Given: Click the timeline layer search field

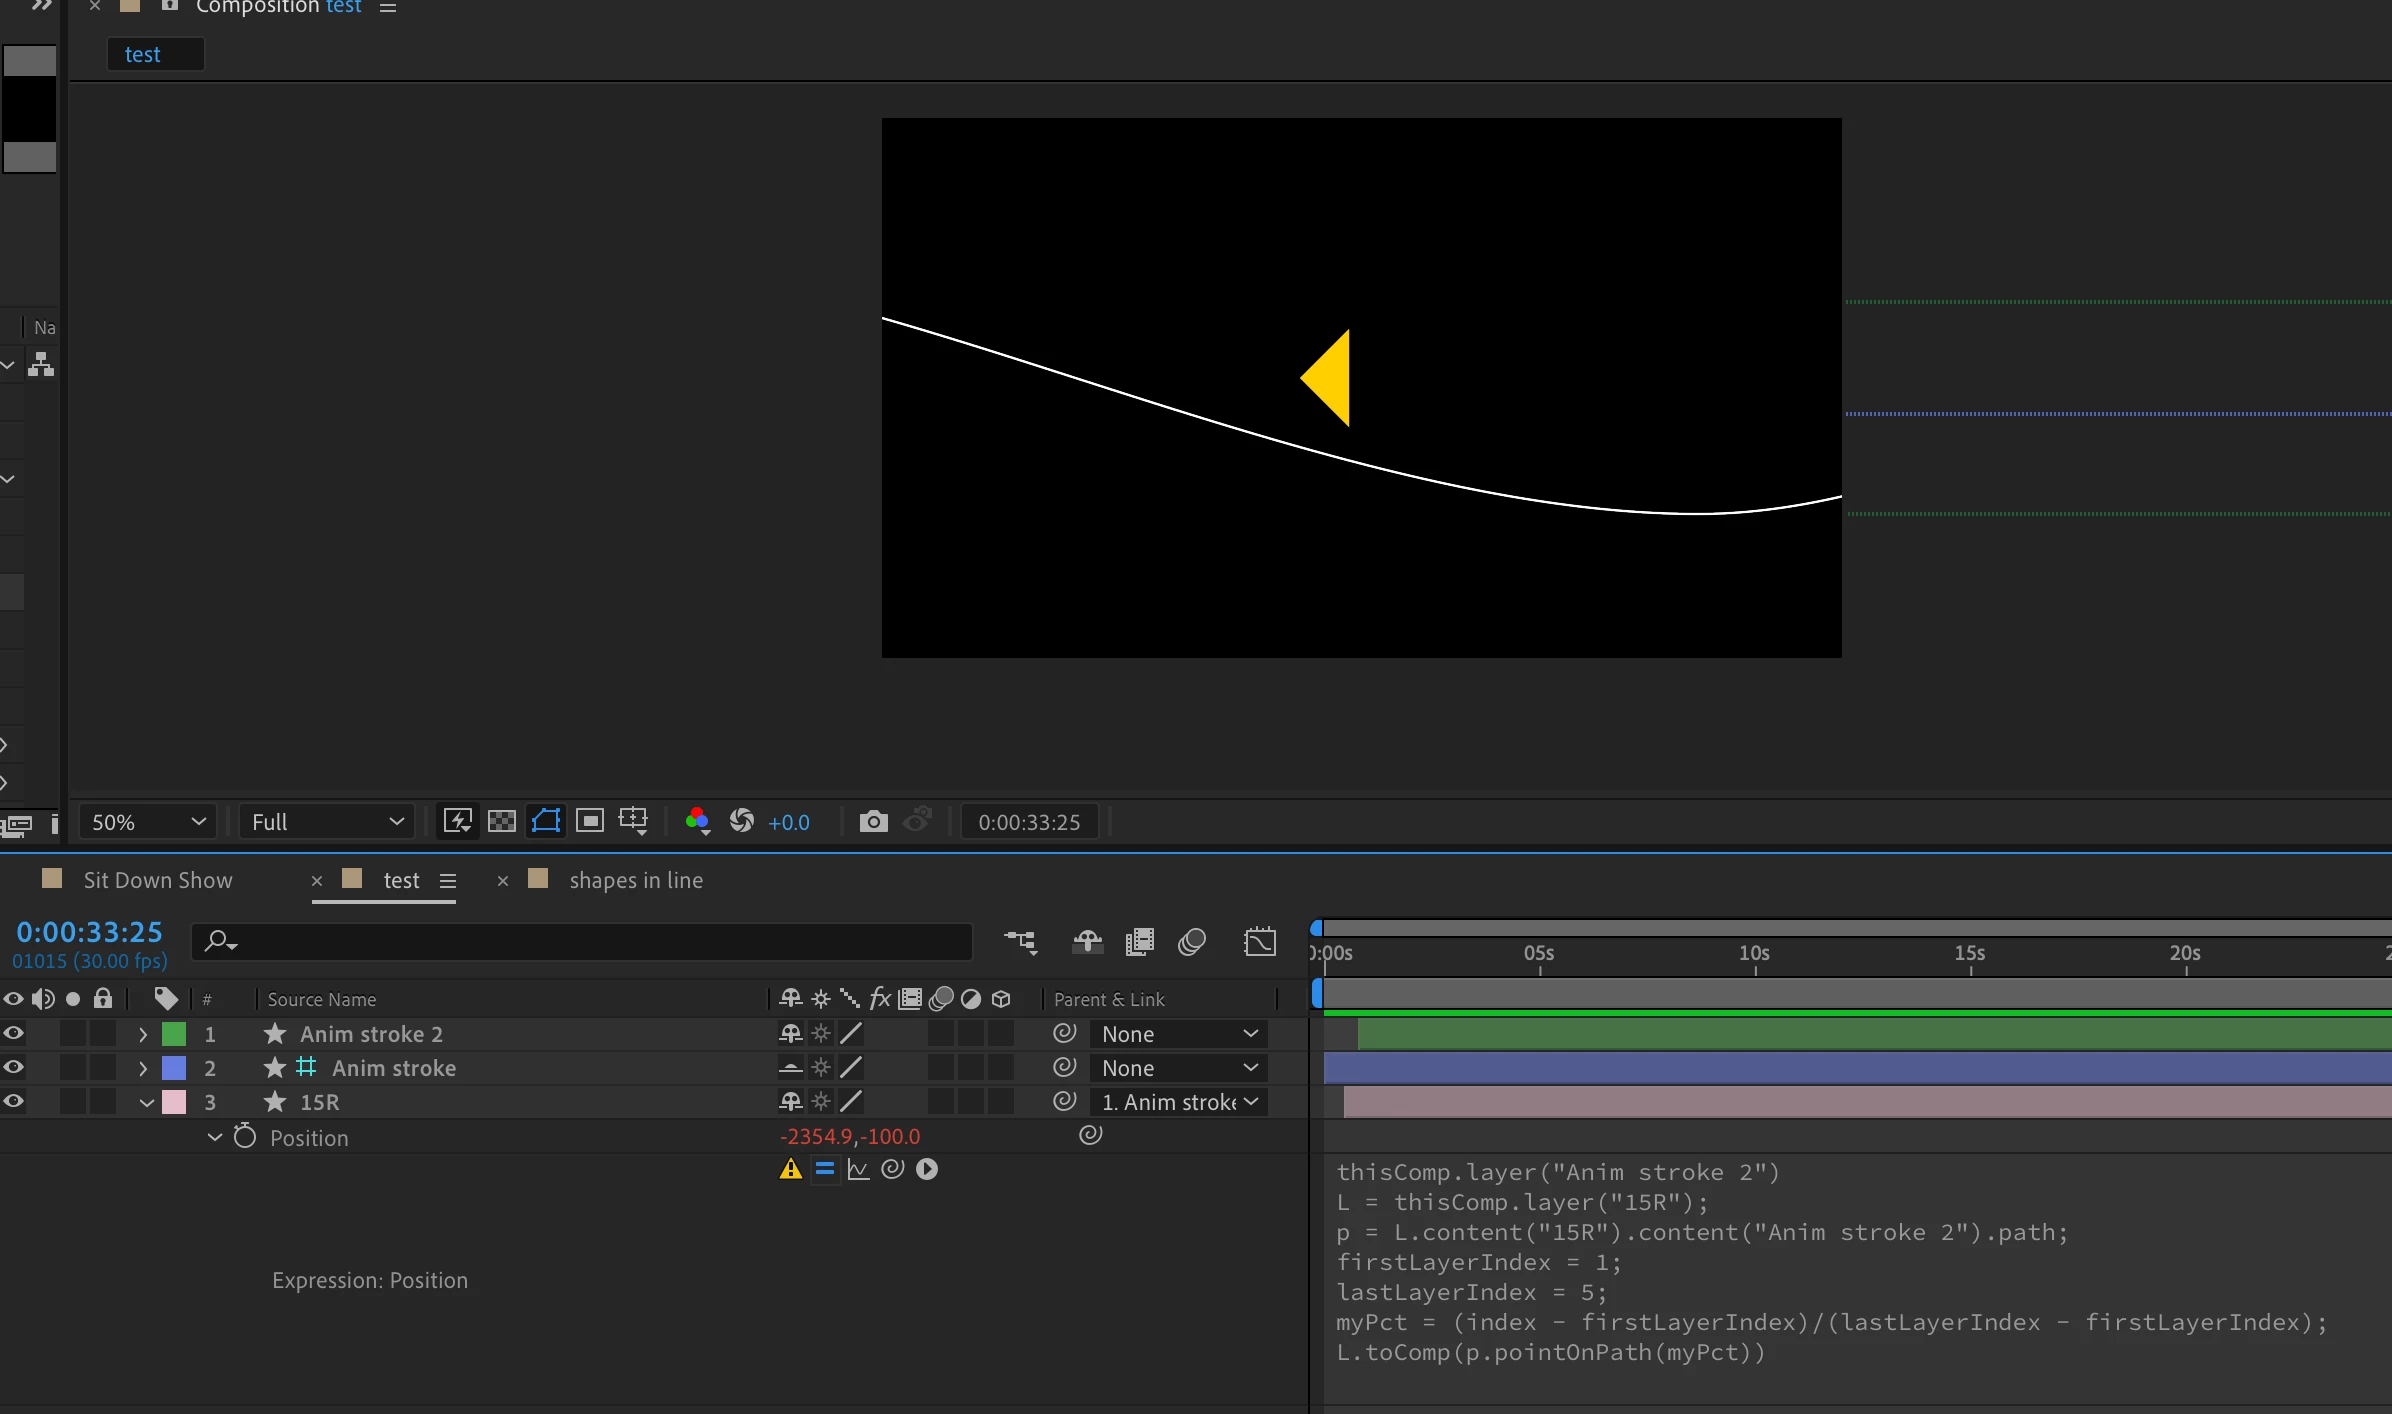Looking at the screenshot, I should coord(590,941).
